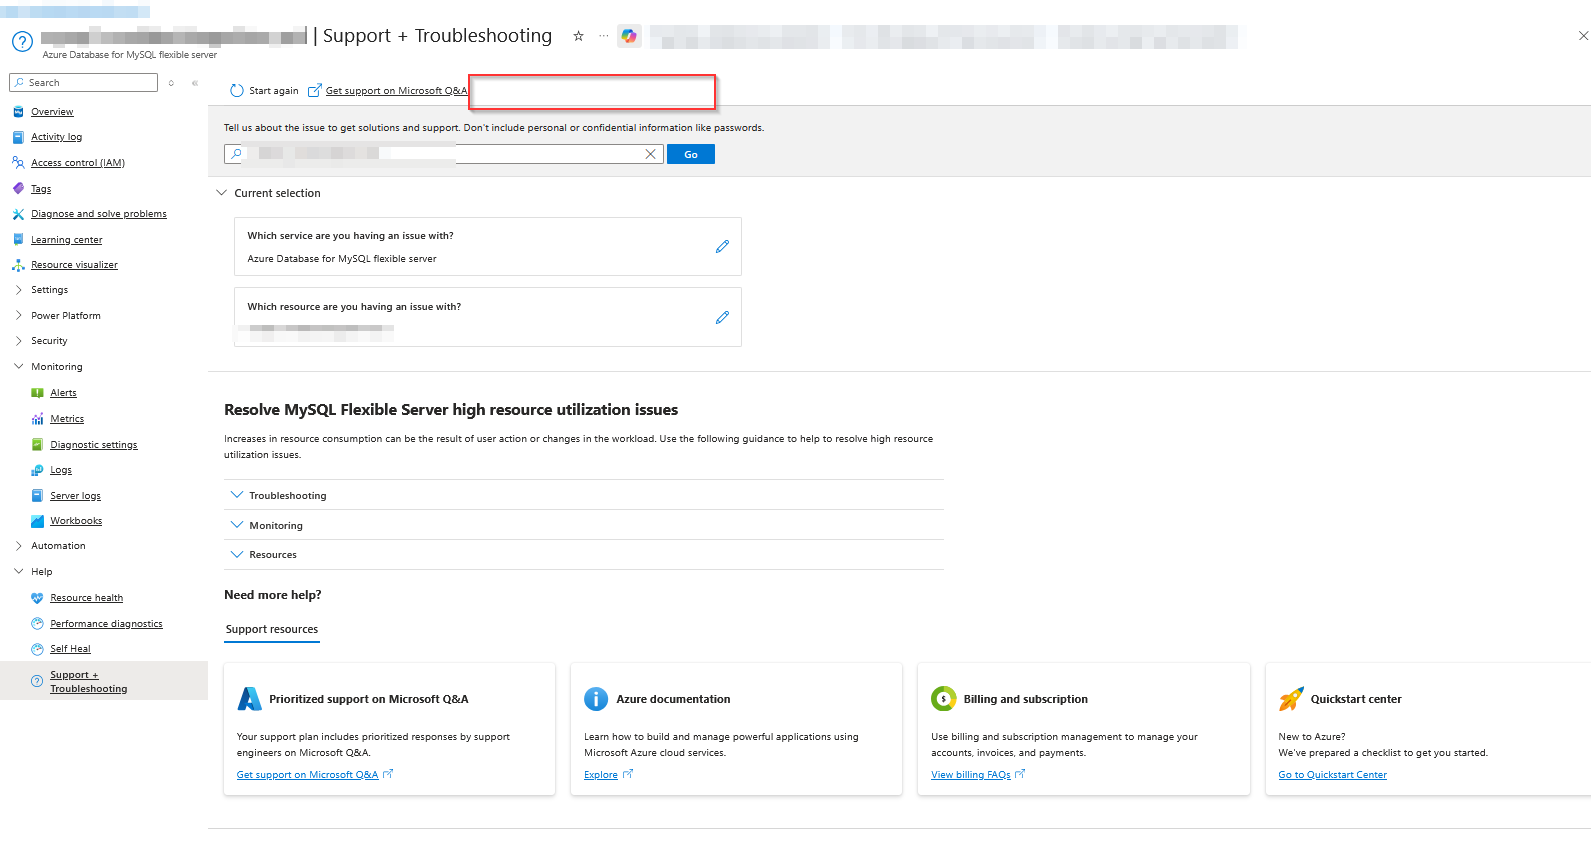
Task: Expand the Monitoring guidance accordion
Action: (x=584, y=525)
